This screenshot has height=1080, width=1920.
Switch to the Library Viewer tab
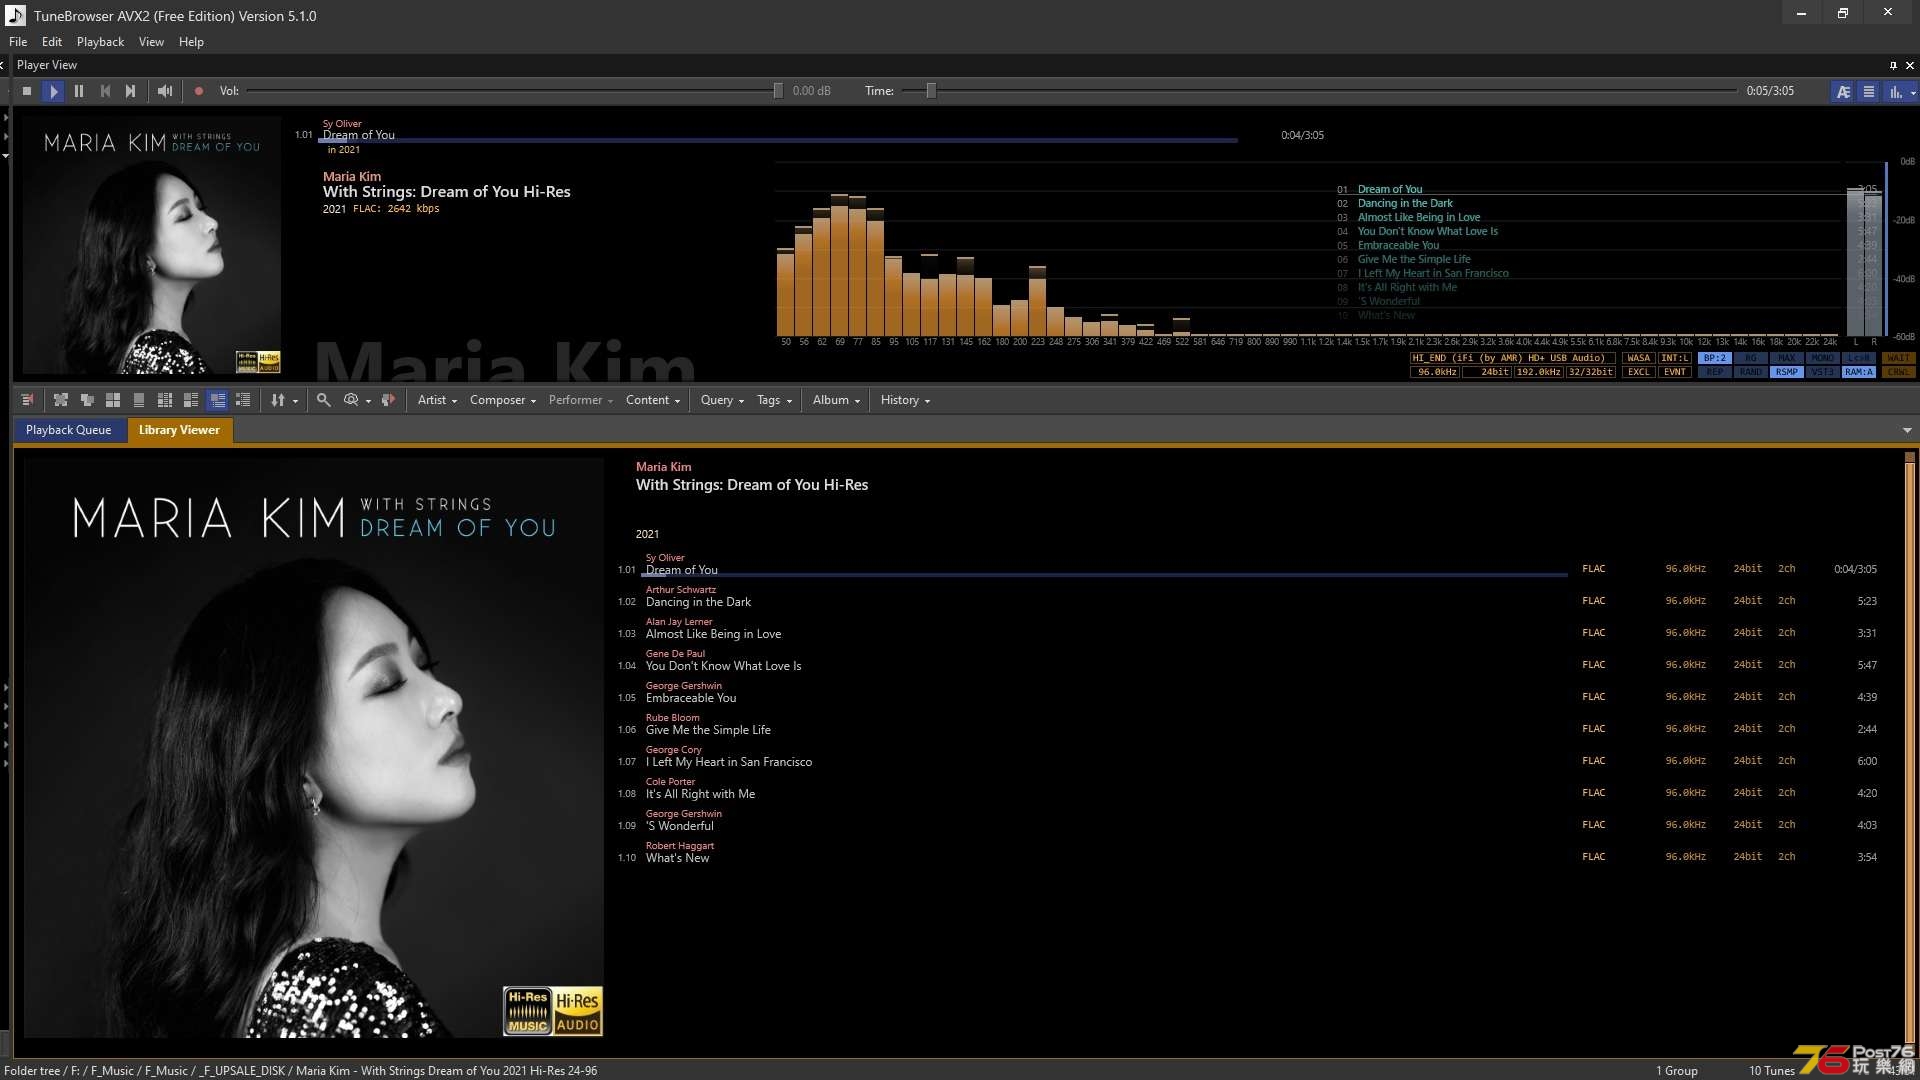pyautogui.click(x=179, y=430)
